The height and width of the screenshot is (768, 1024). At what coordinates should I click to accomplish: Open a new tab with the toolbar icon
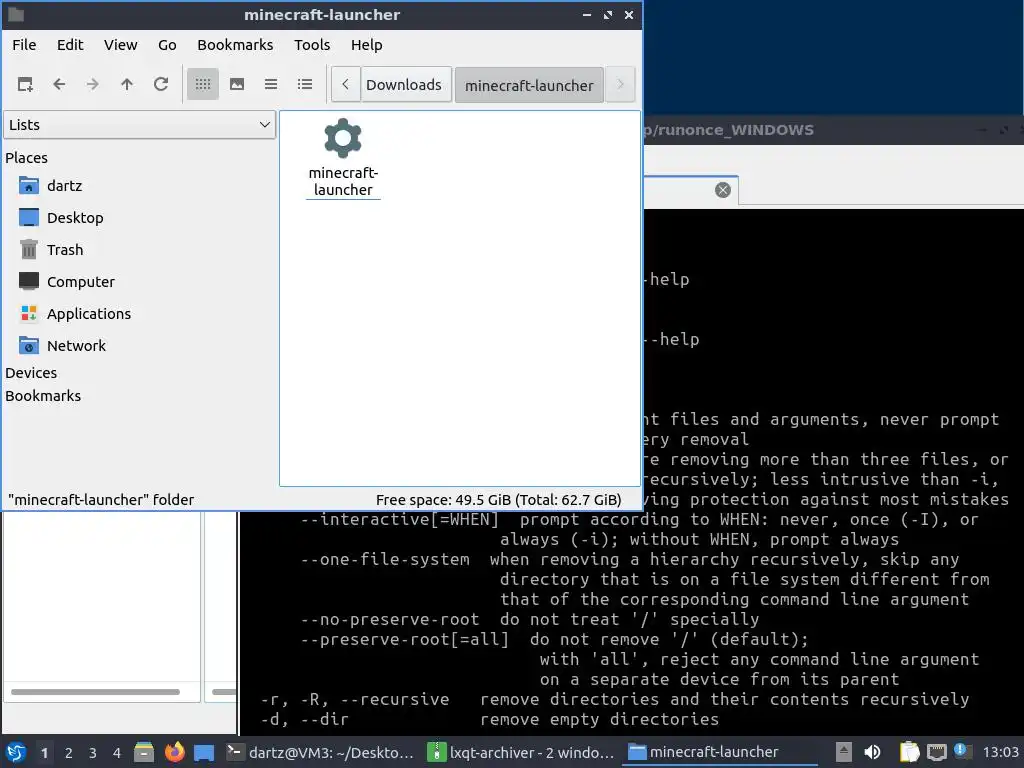[25, 84]
